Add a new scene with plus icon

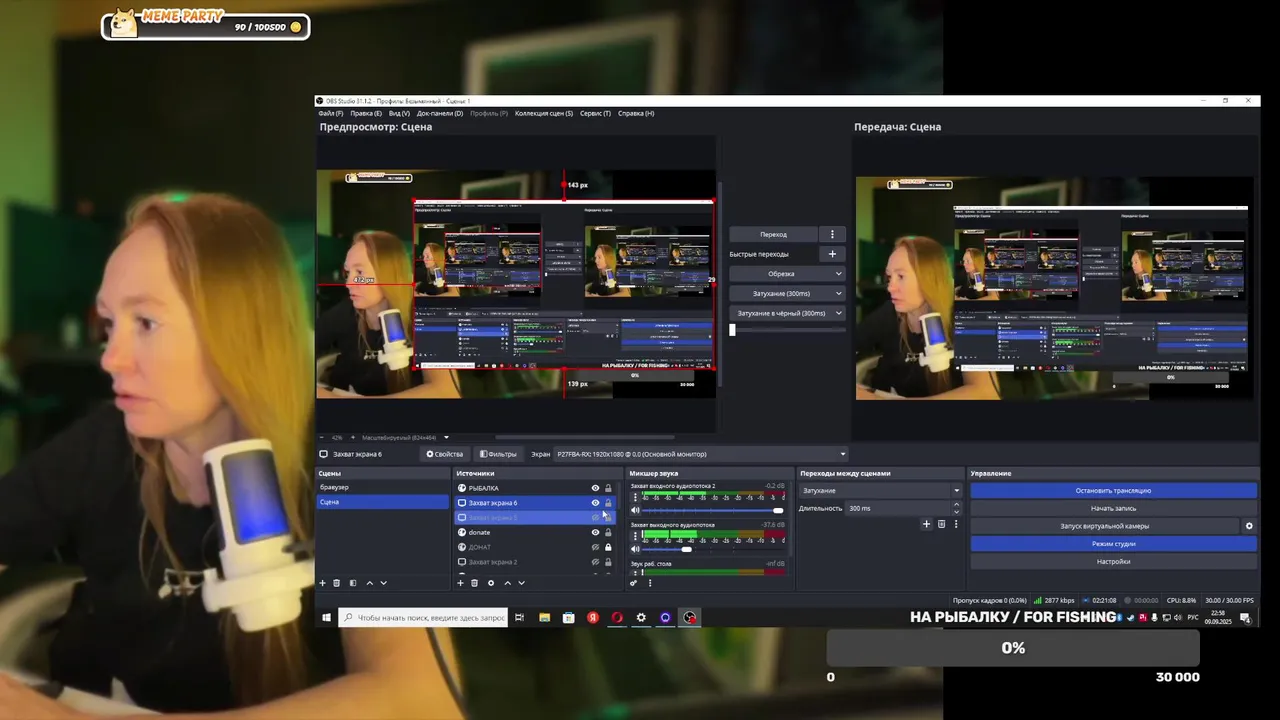pyautogui.click(x=322, y=583)
